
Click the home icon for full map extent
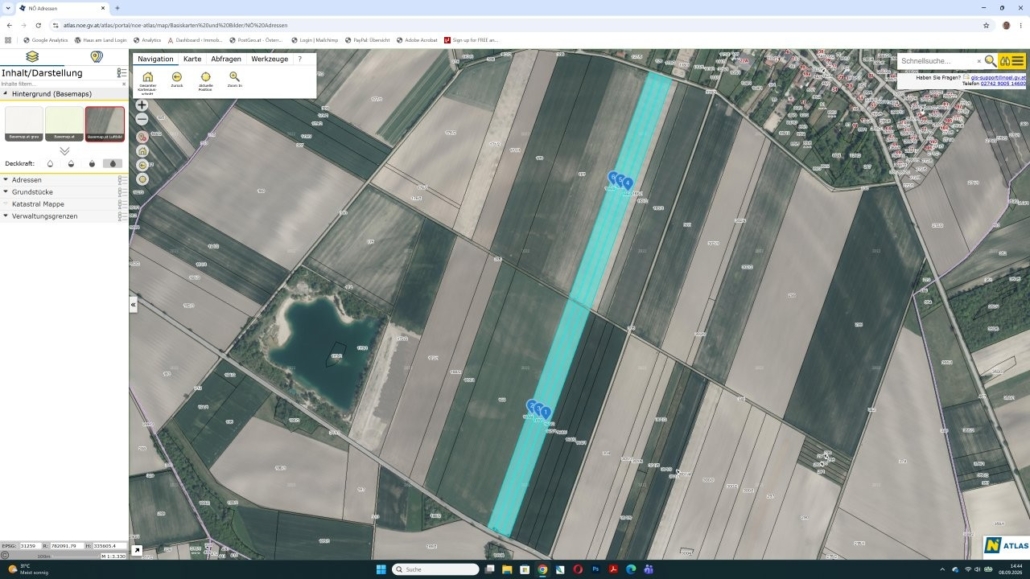148,78
